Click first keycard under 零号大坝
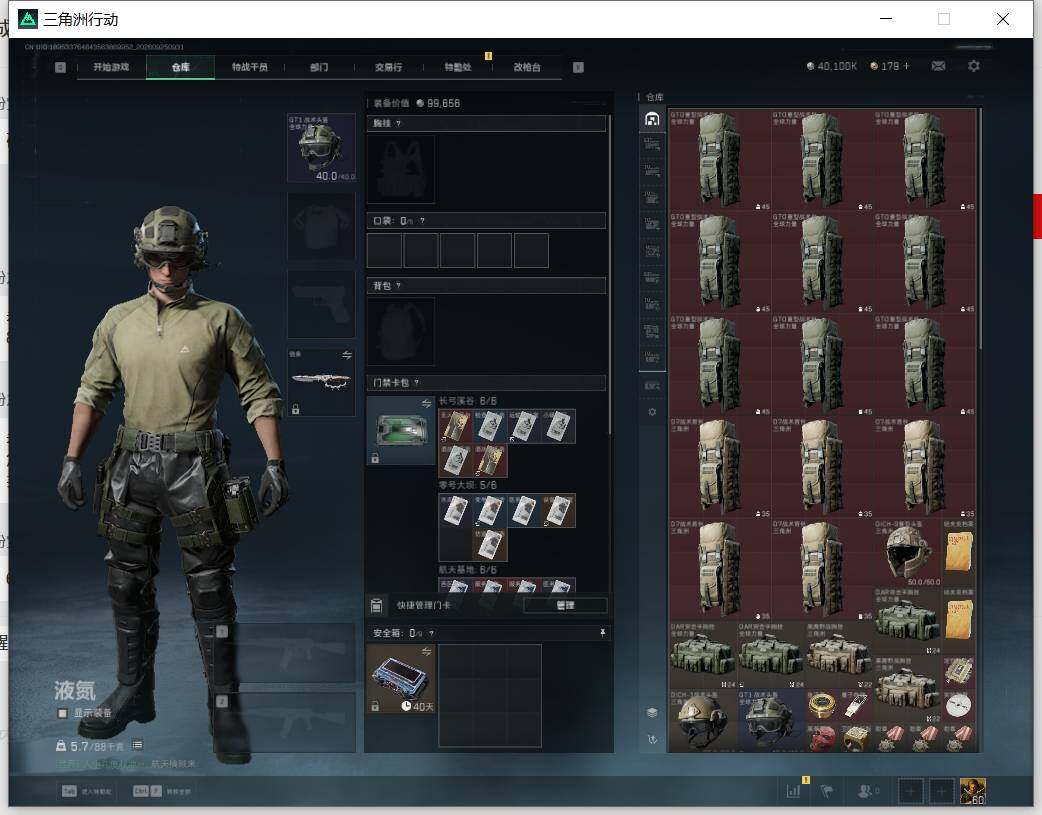The image size is (1042, 815). pos(456,511)
